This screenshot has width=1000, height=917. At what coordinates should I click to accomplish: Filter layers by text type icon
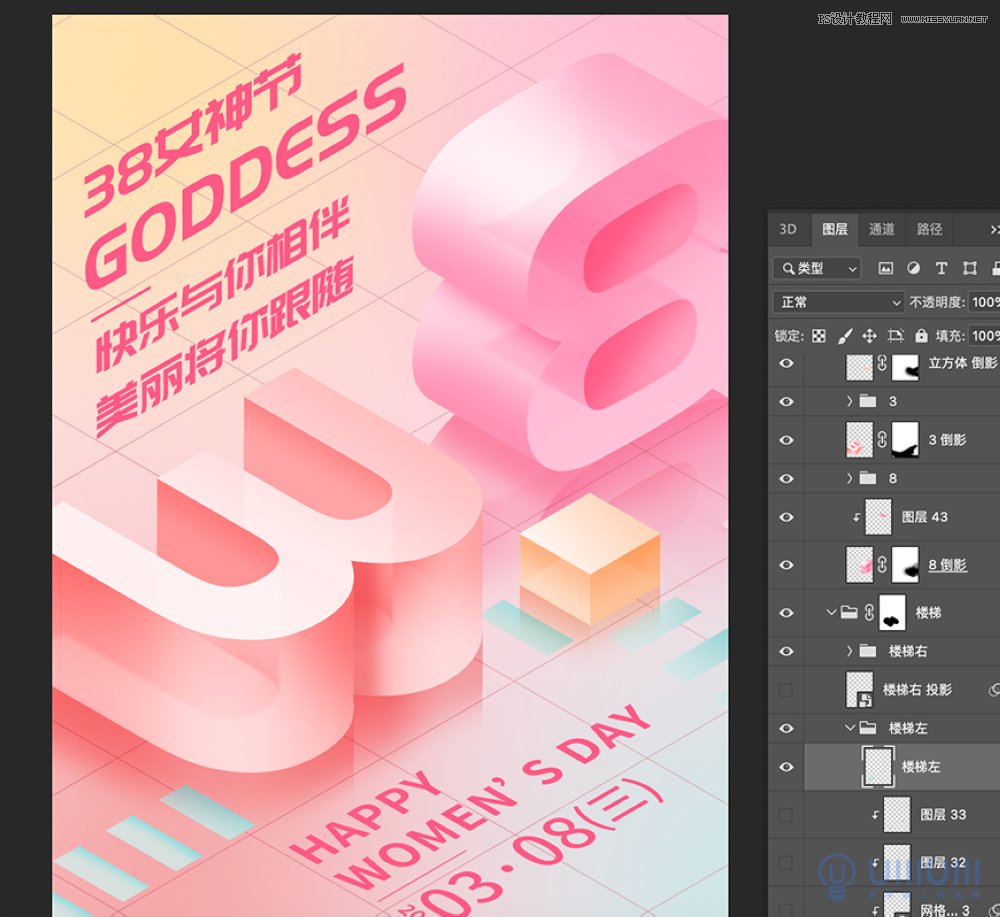pyautogui.click(x=941, y=268)
